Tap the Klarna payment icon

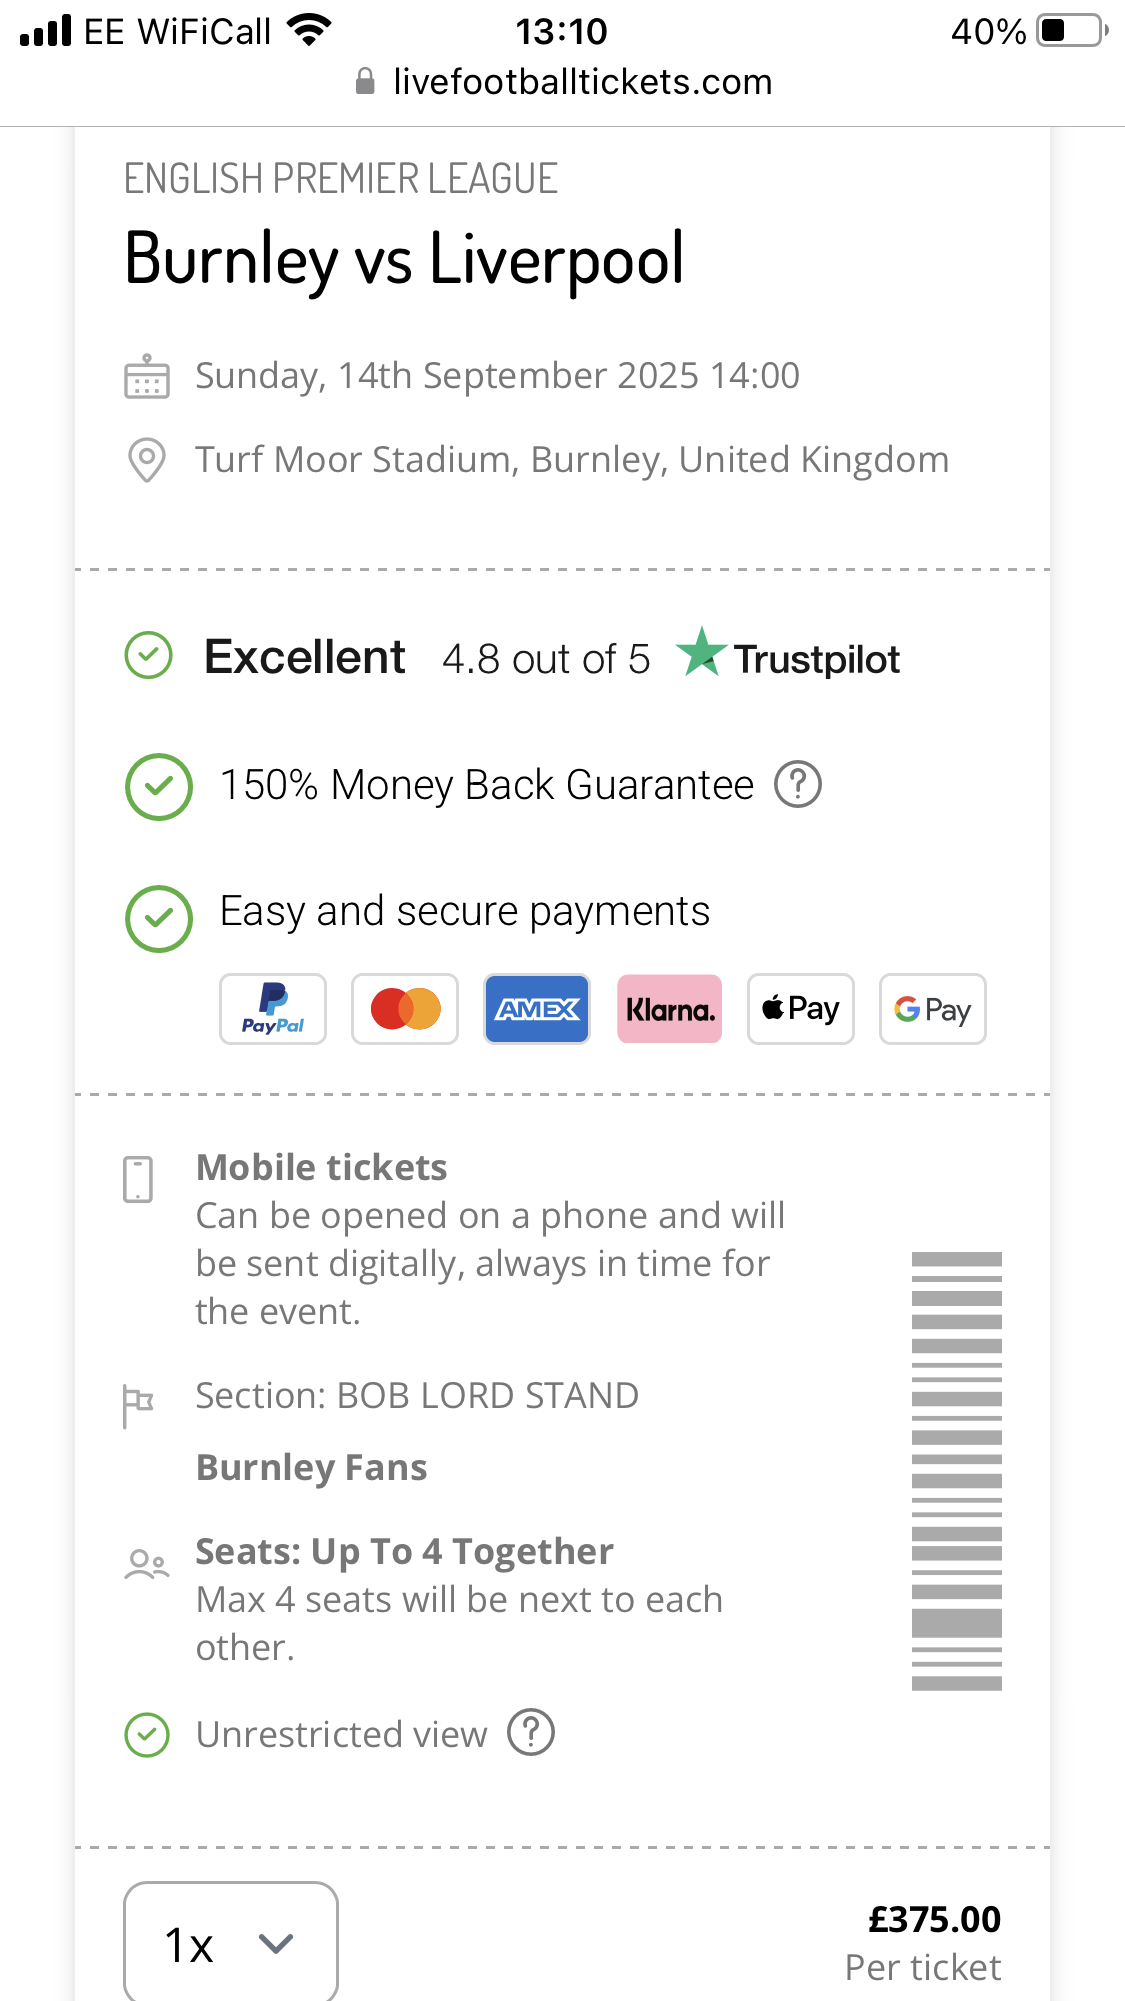(669, 1009)
